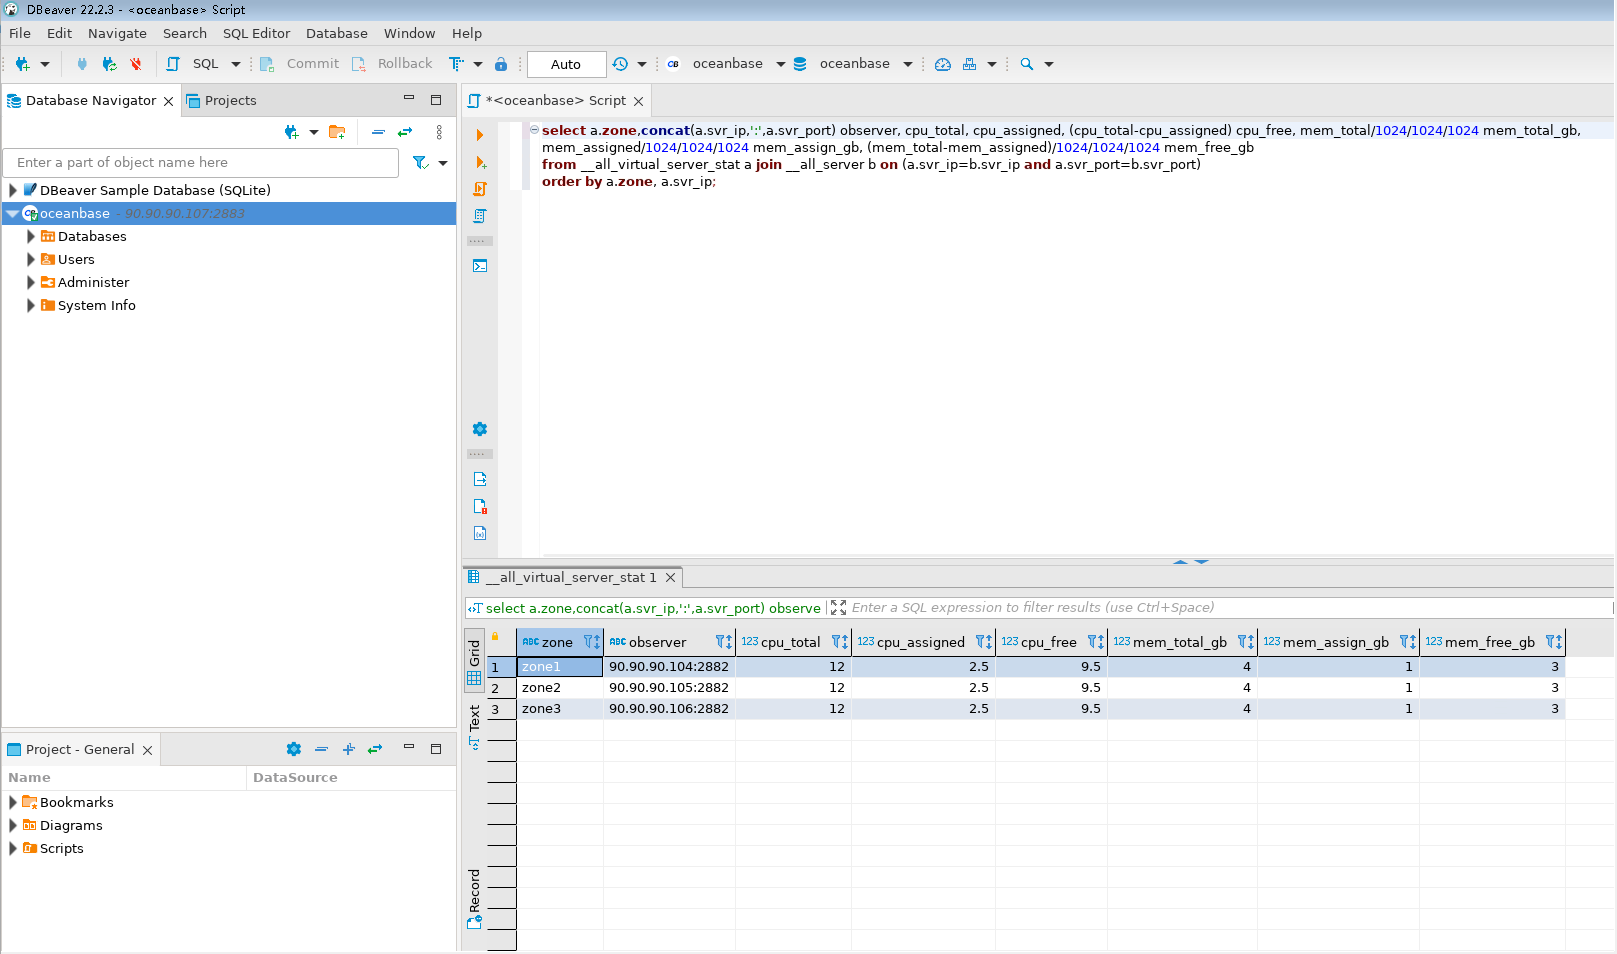Open the Database menu
This screenshot has width=1617, height=954.
[337, 33]
